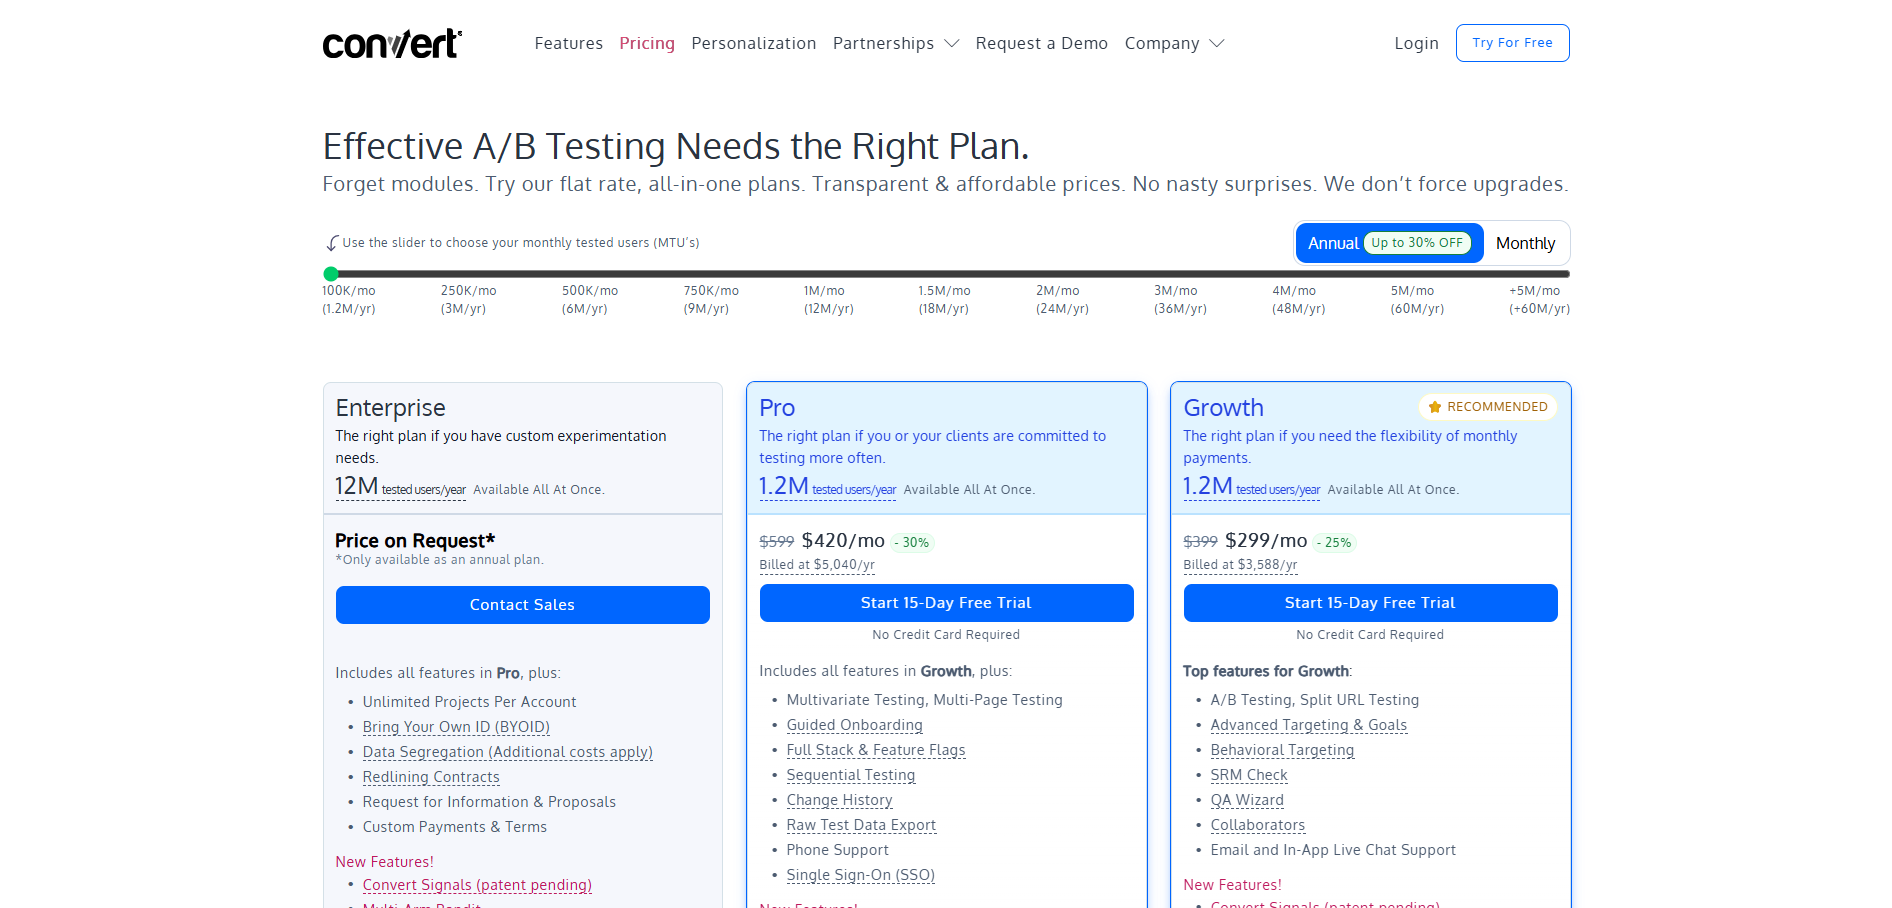Screen dimensions: 1892x908
Task: Click Request a Demo in the navigation
Action: [1041, 43]
